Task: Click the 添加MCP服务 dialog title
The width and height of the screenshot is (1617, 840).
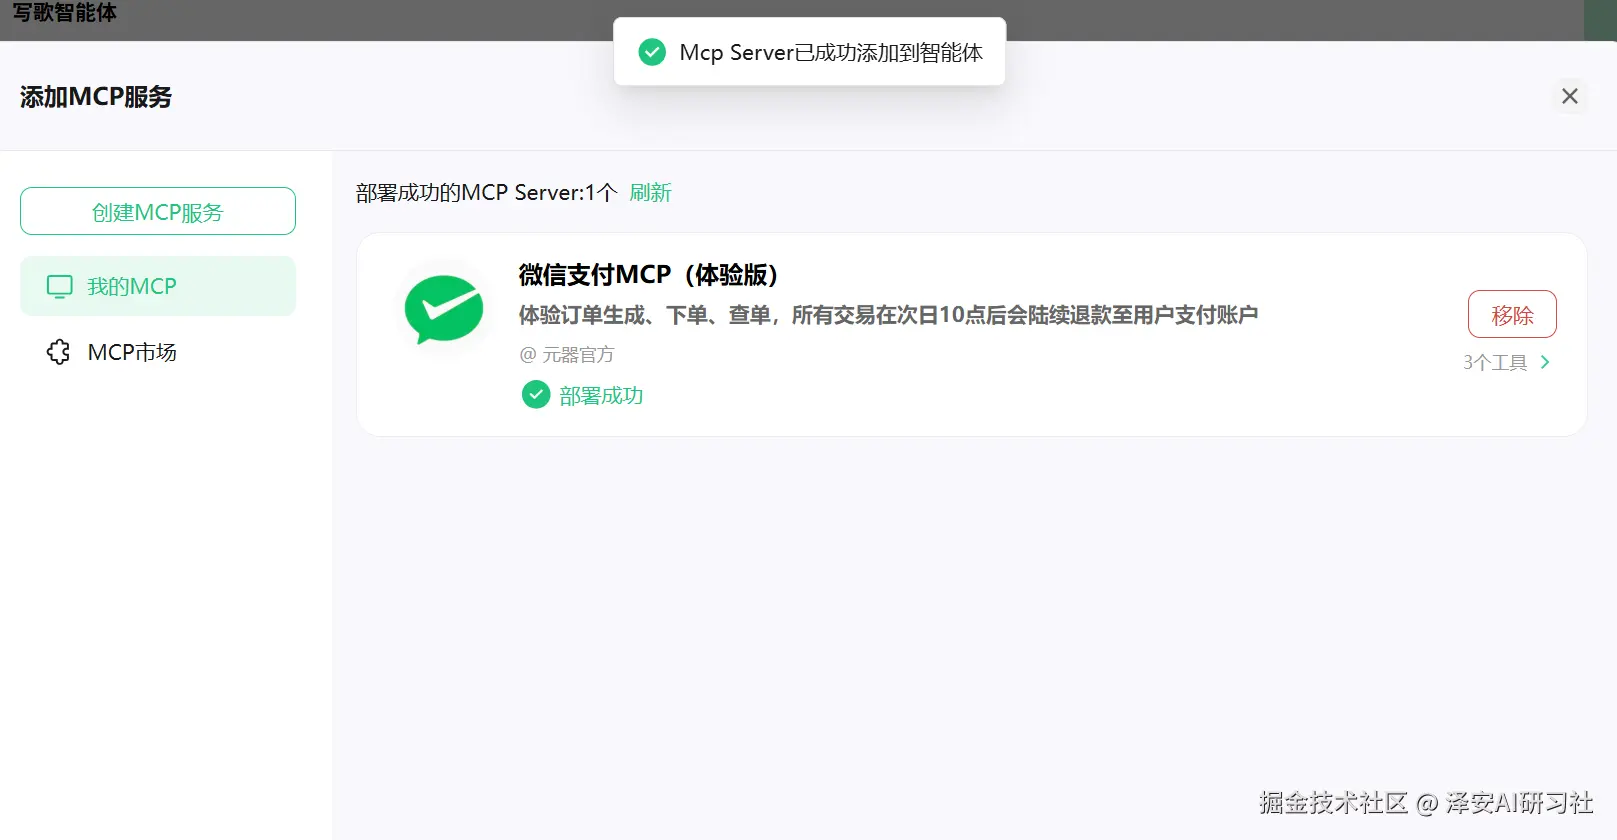Action: [96, 97]
